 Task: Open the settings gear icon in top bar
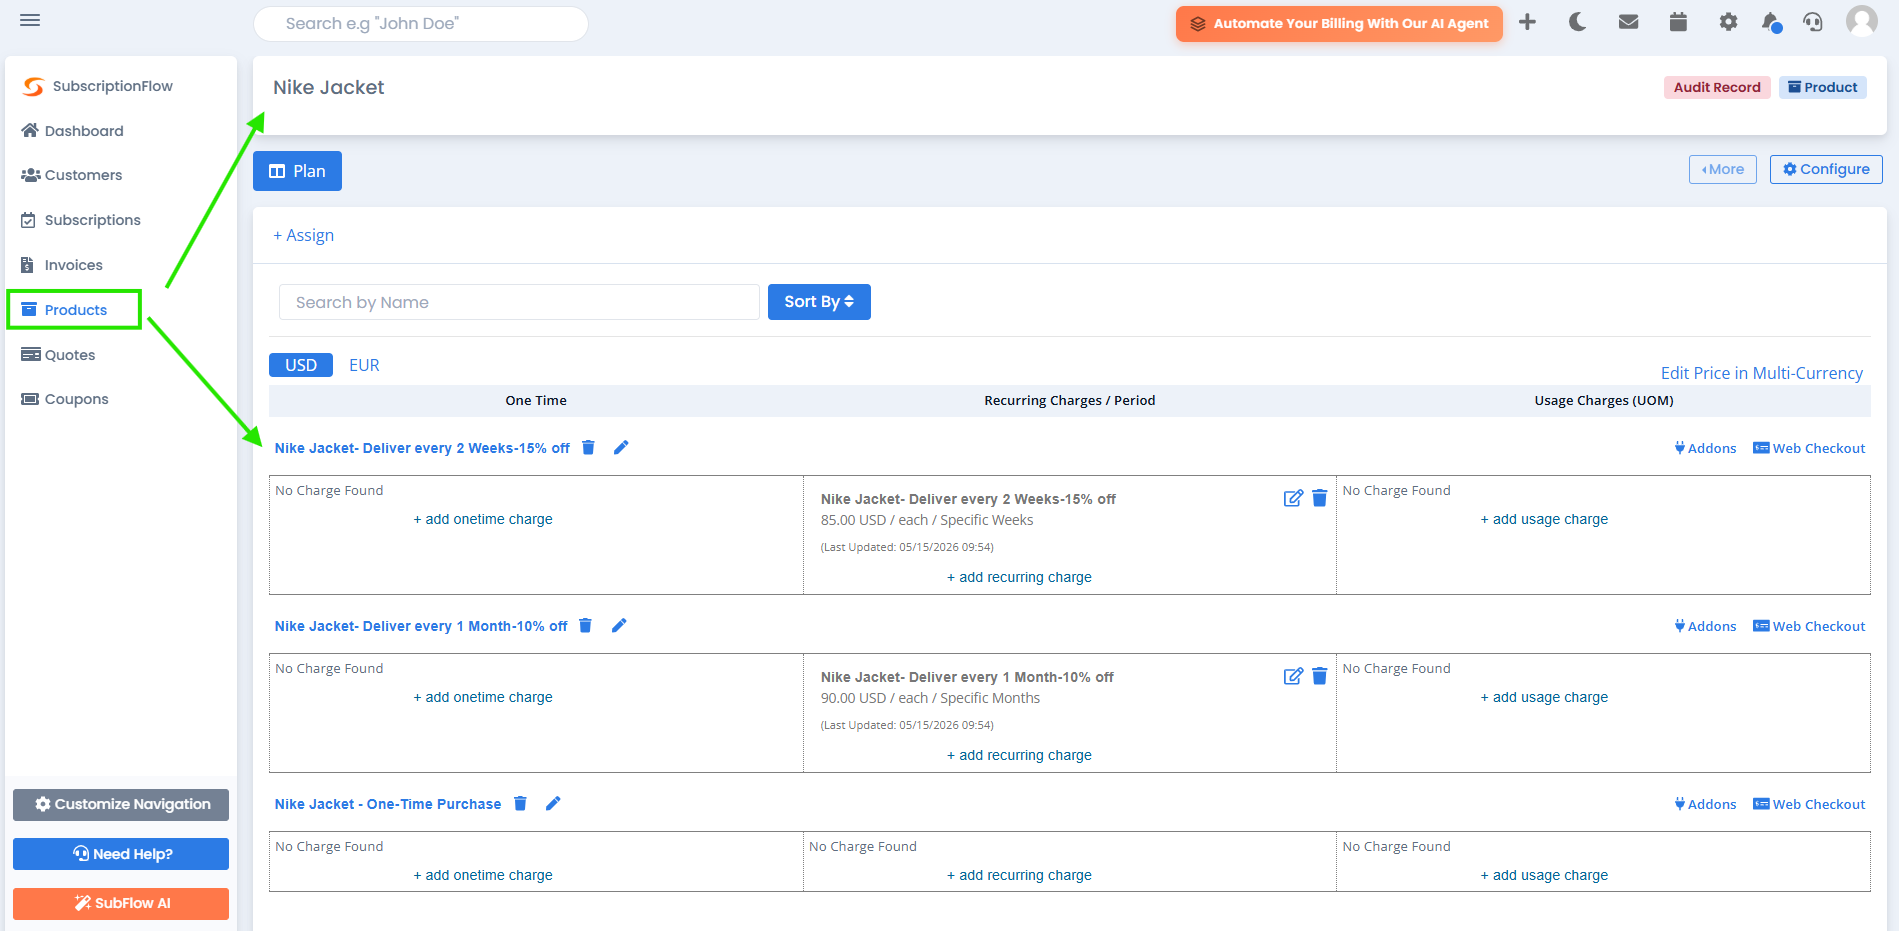(x=1728, y=22)
